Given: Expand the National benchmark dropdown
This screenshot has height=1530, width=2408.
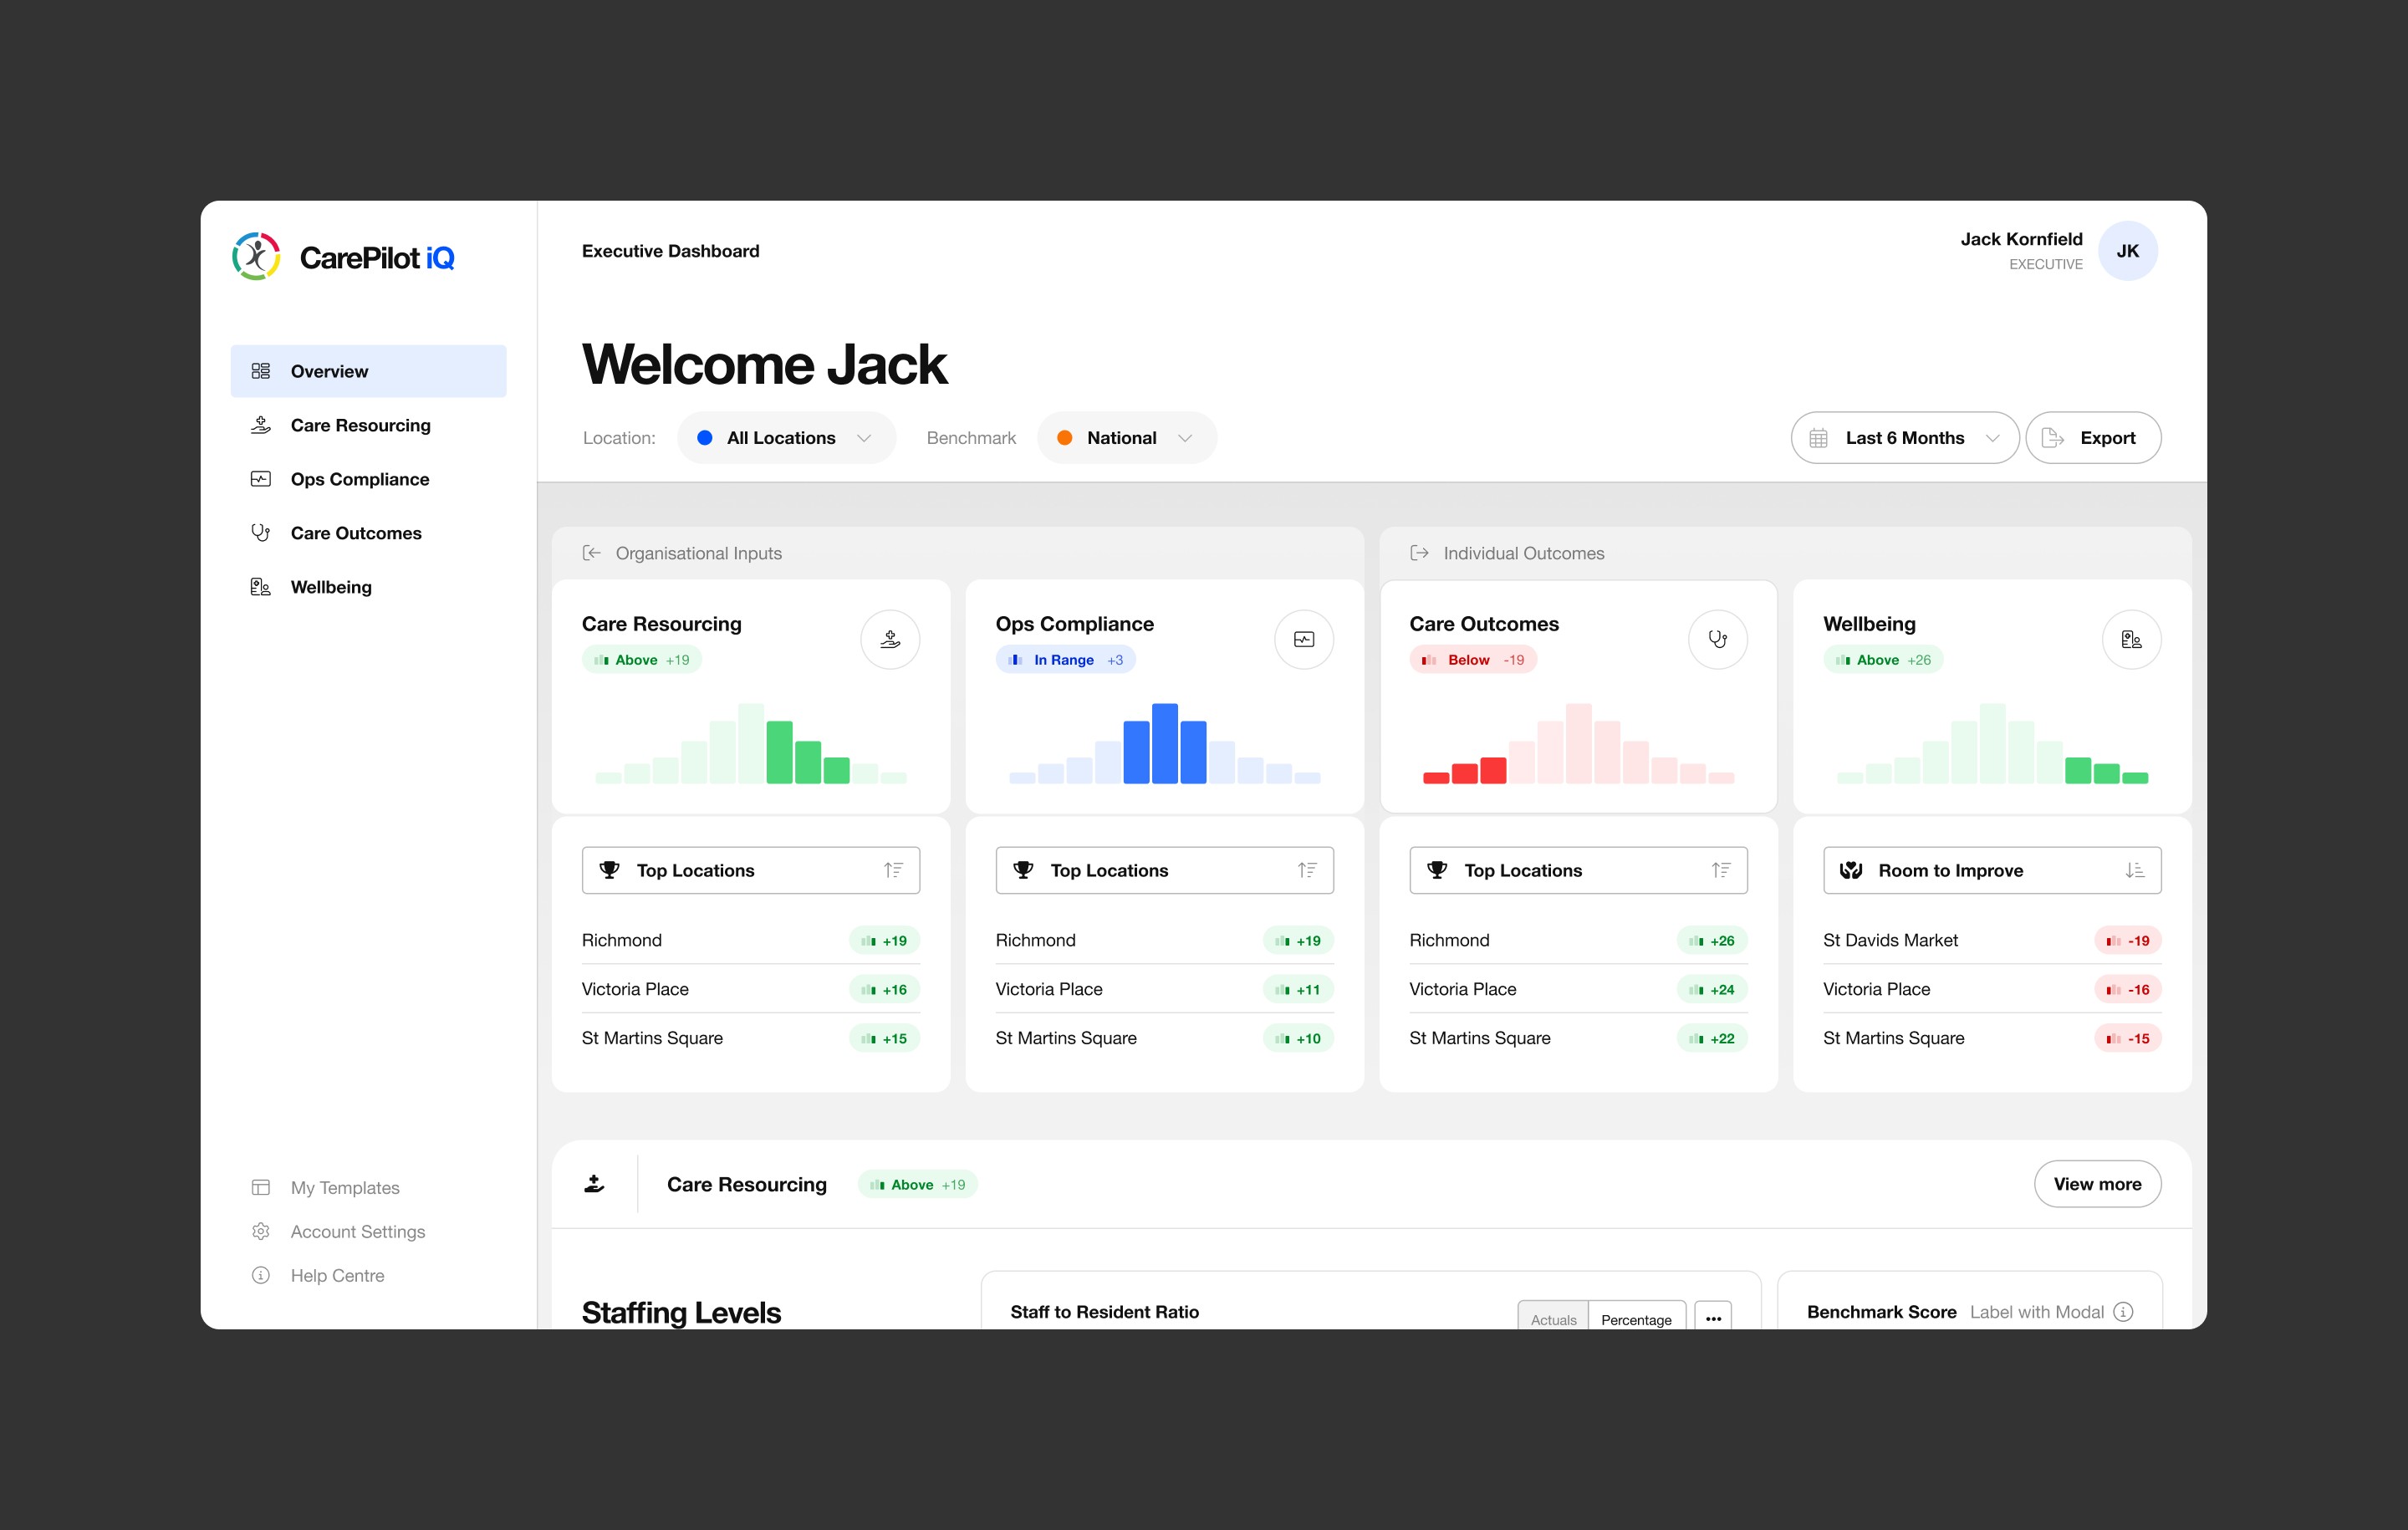Looking at the screenshot, I should point(1126,438).
